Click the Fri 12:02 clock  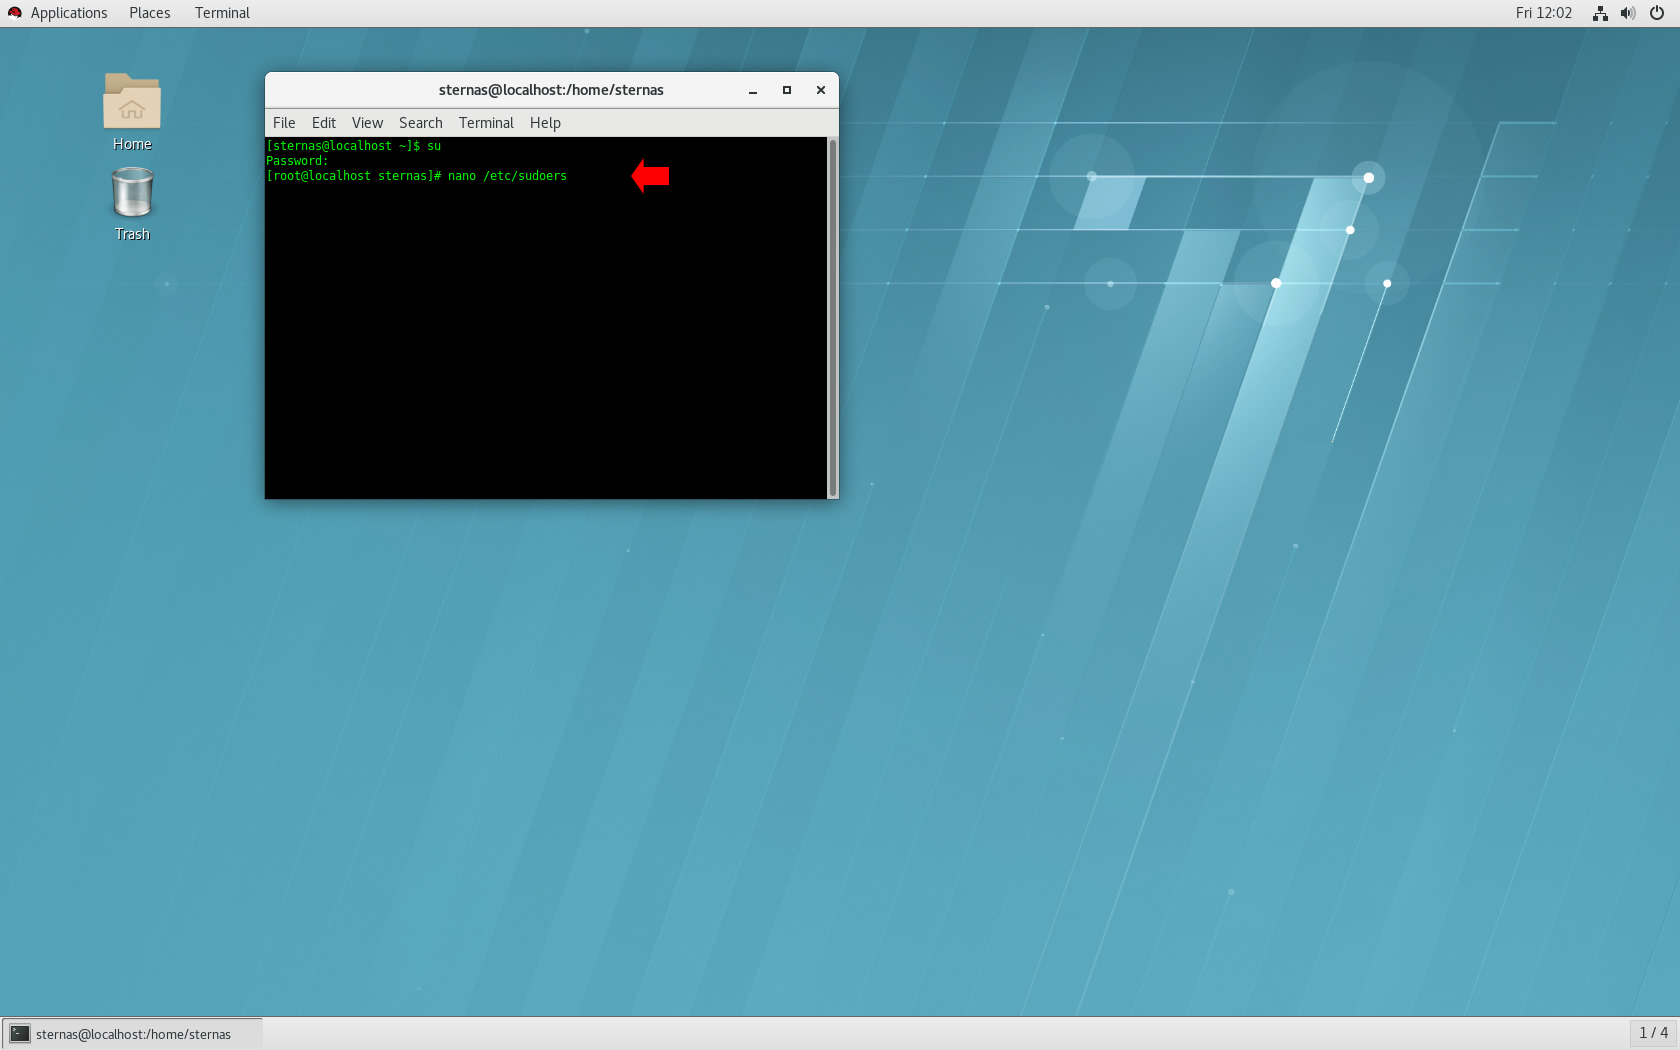tap(1544, 13)
